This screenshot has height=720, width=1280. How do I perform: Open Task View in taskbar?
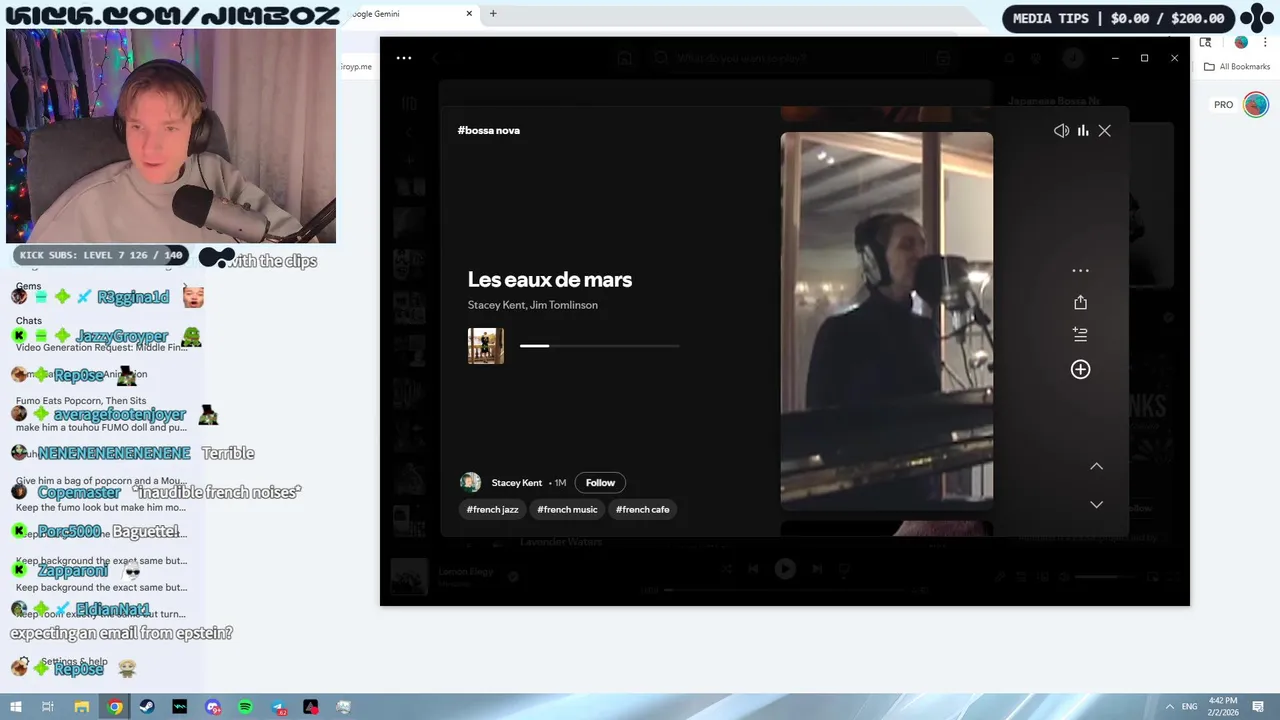click(x=47, y=707)
